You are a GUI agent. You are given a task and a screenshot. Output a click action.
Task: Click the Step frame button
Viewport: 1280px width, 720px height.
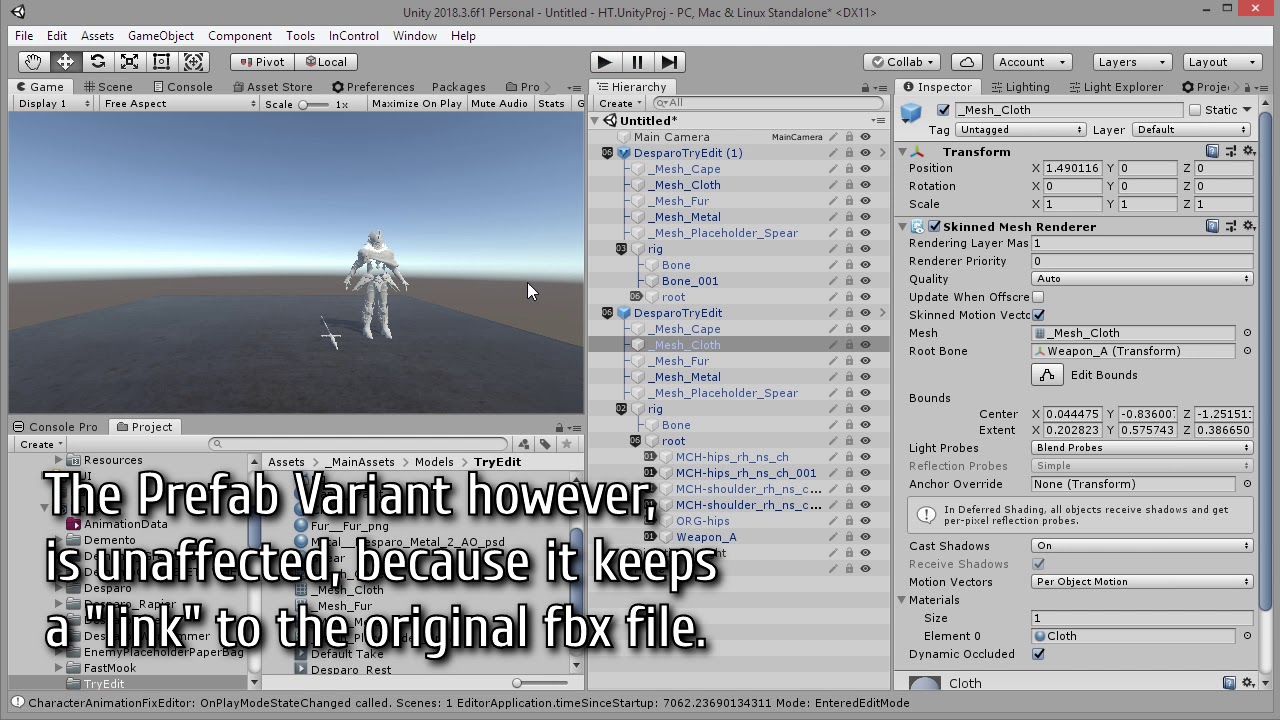[x=670, y=62]
